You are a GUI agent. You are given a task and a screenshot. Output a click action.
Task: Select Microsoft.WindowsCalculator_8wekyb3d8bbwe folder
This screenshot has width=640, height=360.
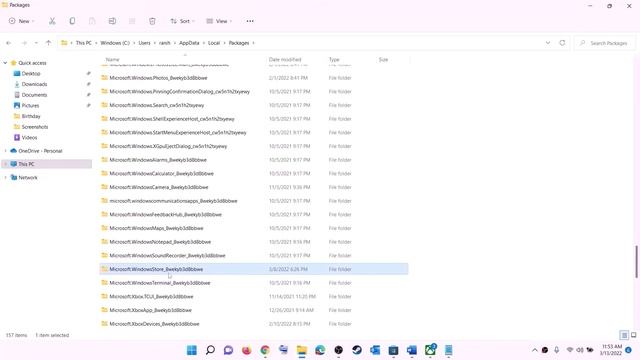tap(253, 173)
